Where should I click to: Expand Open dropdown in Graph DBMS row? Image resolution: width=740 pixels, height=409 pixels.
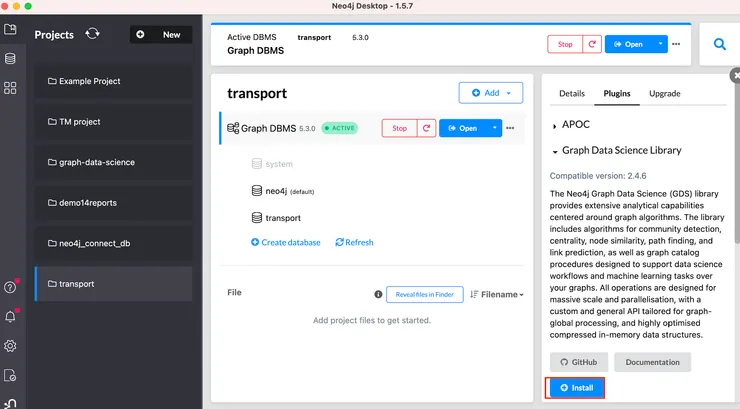pos(495,128)
